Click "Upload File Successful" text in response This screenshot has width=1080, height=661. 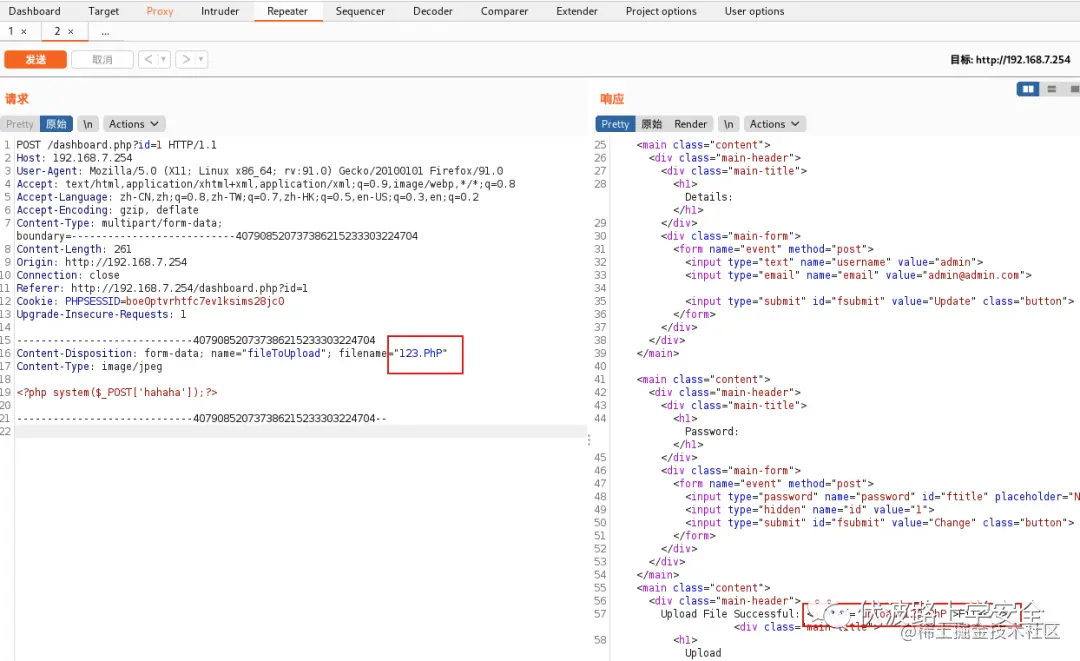pyautogui.click(x=727, y=613)
